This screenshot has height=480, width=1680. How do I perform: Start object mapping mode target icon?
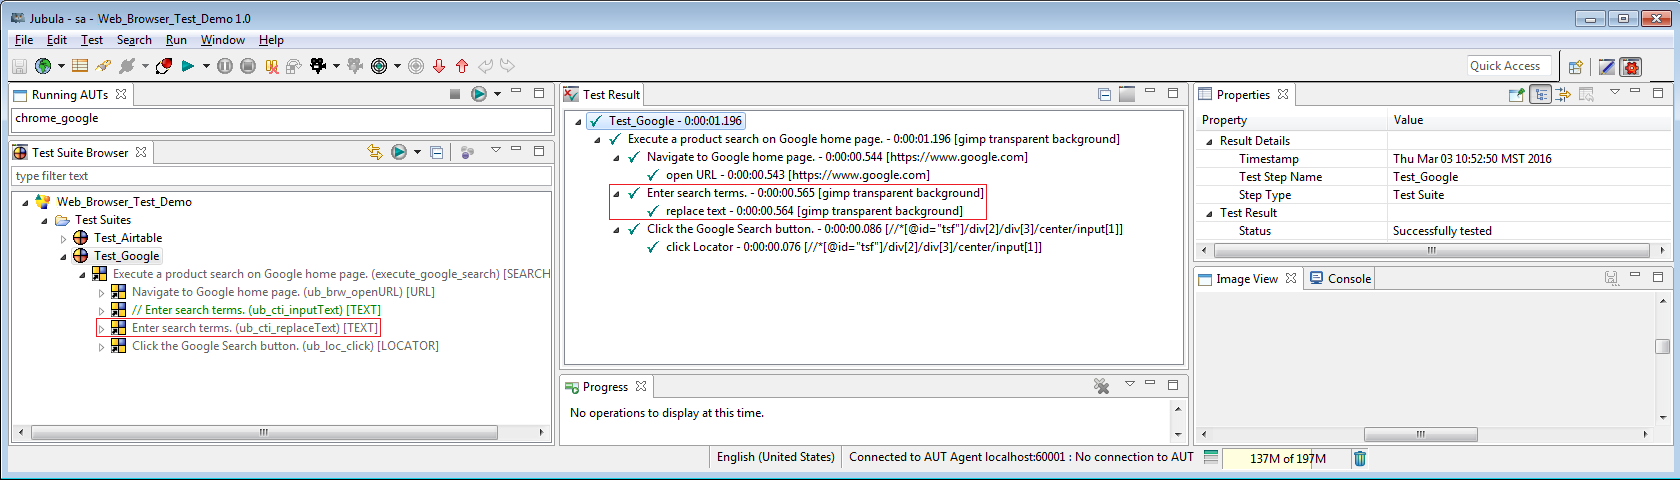379,66
